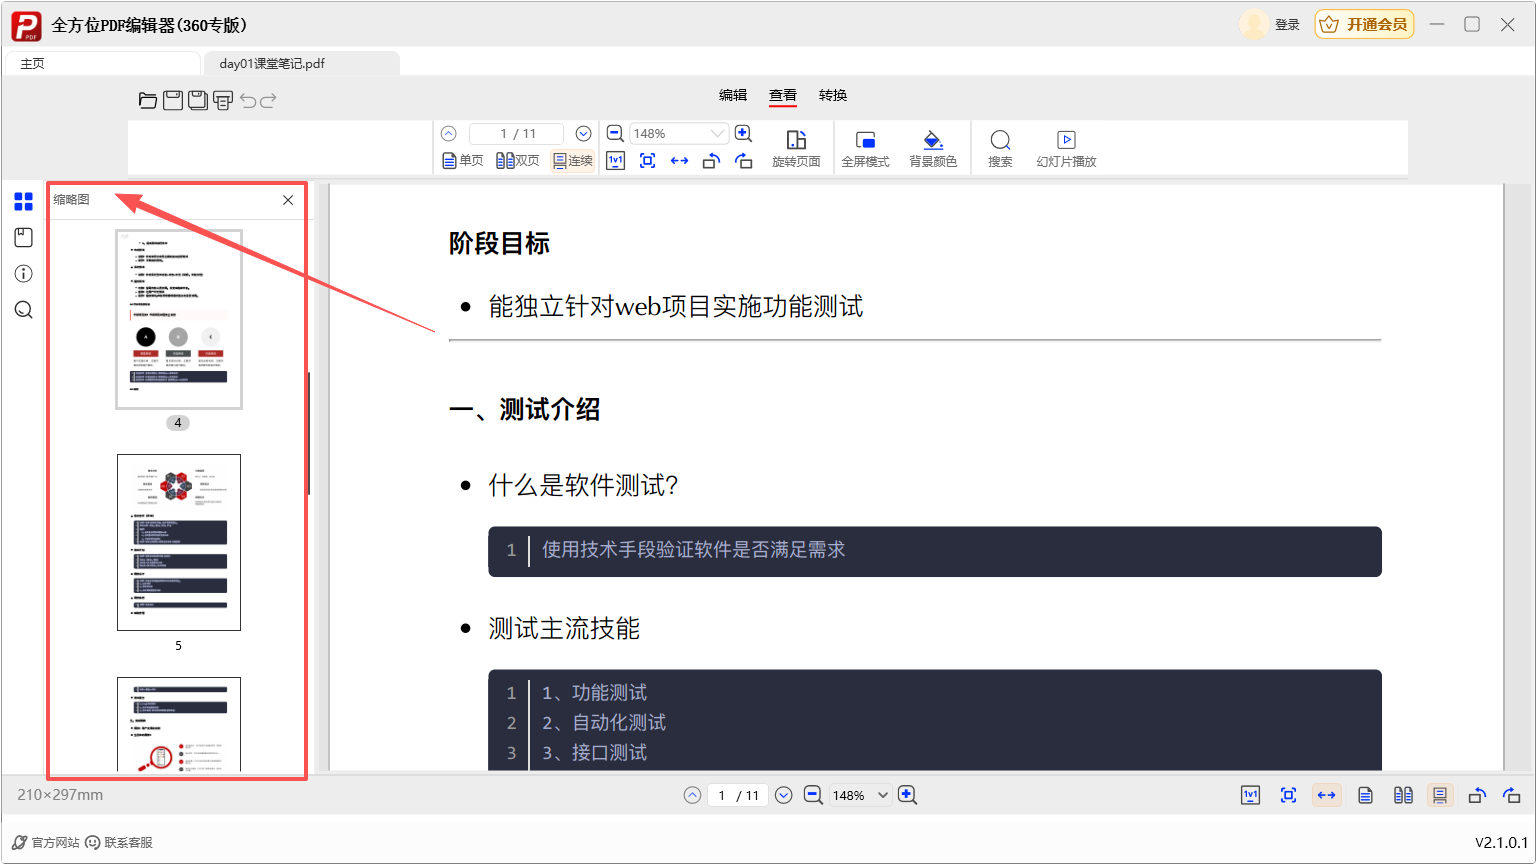Open the 官方网站 link
This screenshot has width=1536, height=864.
point(46,843)
